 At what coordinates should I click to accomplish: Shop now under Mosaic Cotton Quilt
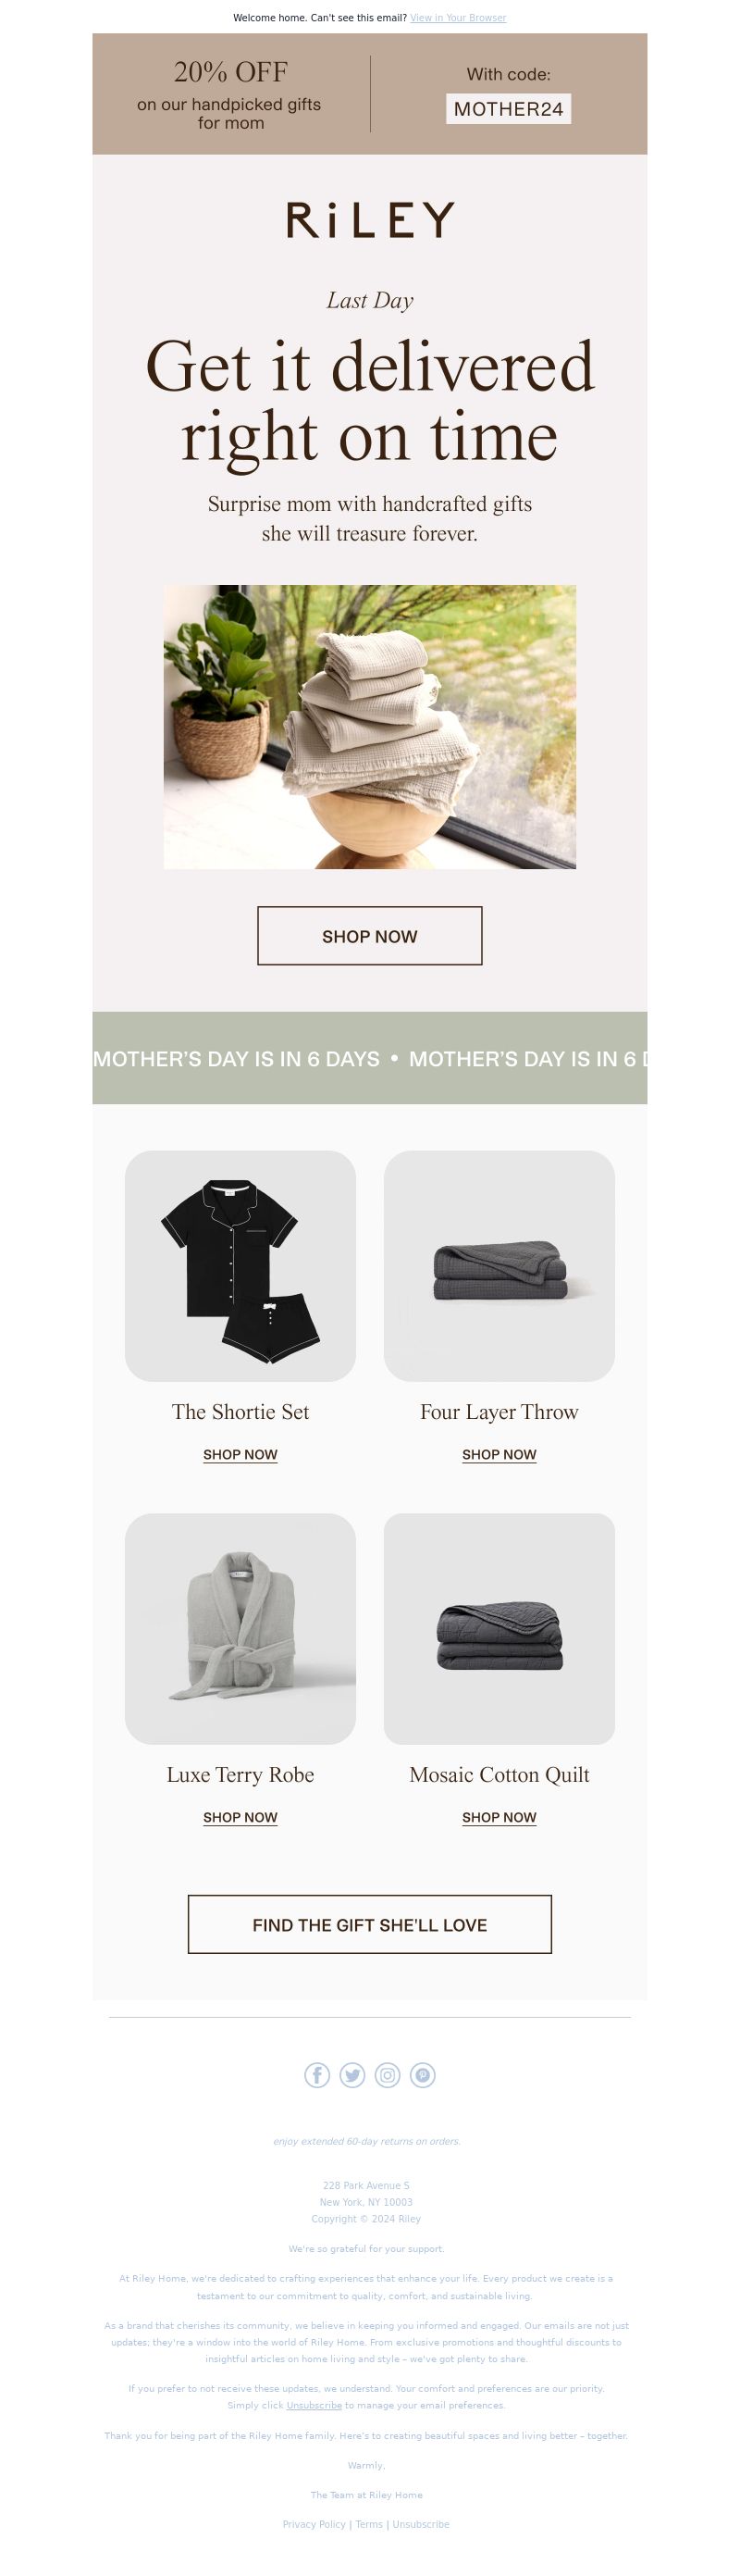(x=499, y=1818)
